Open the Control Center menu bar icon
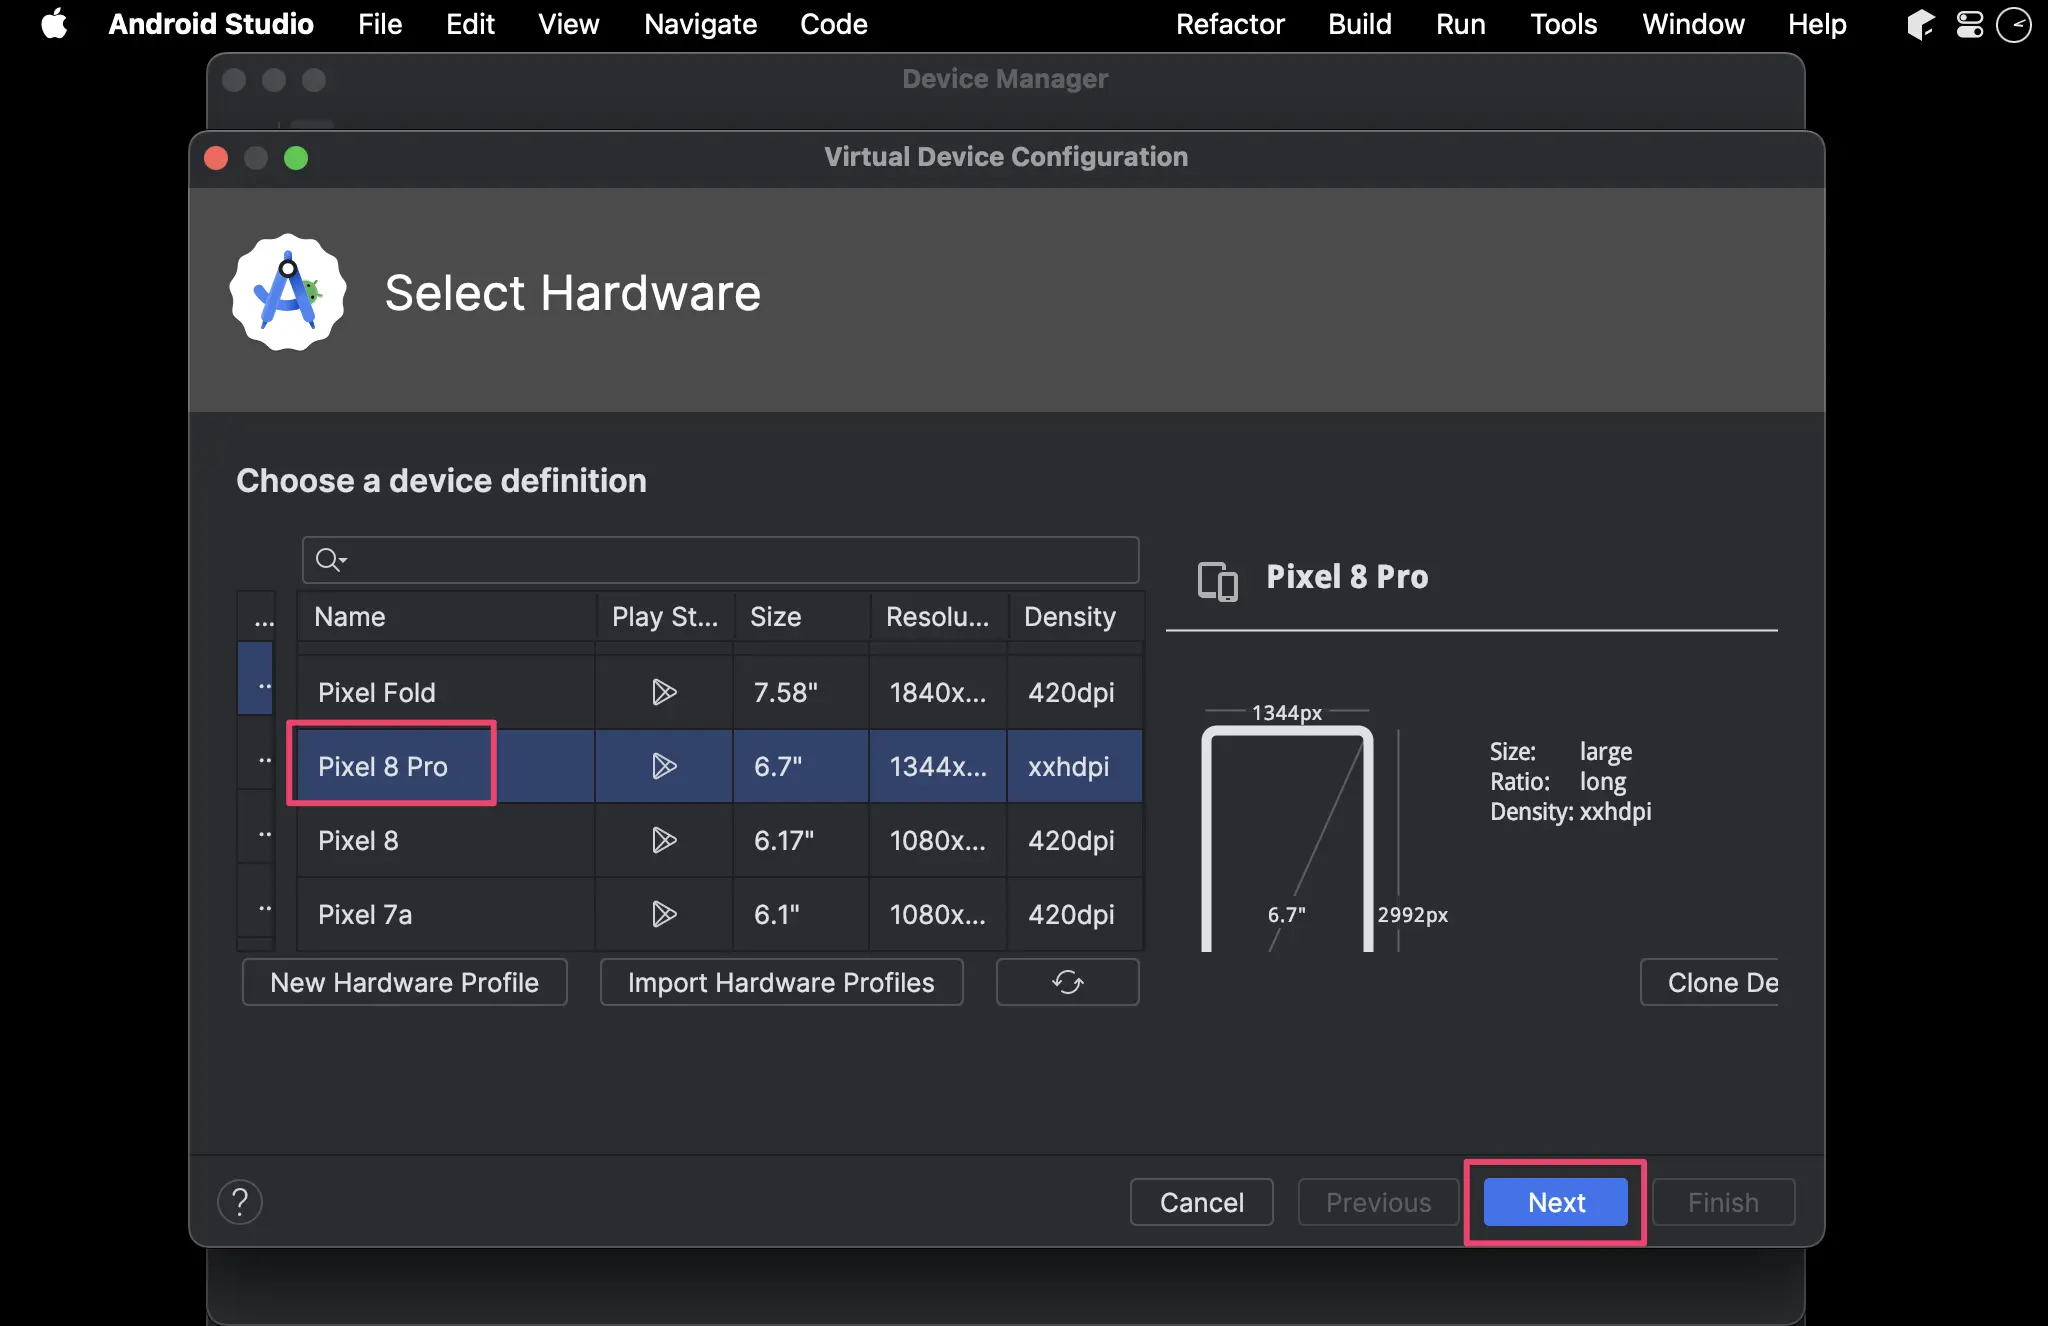Viewport: 2048px width, 1326px height. [x=1969, y=24]
